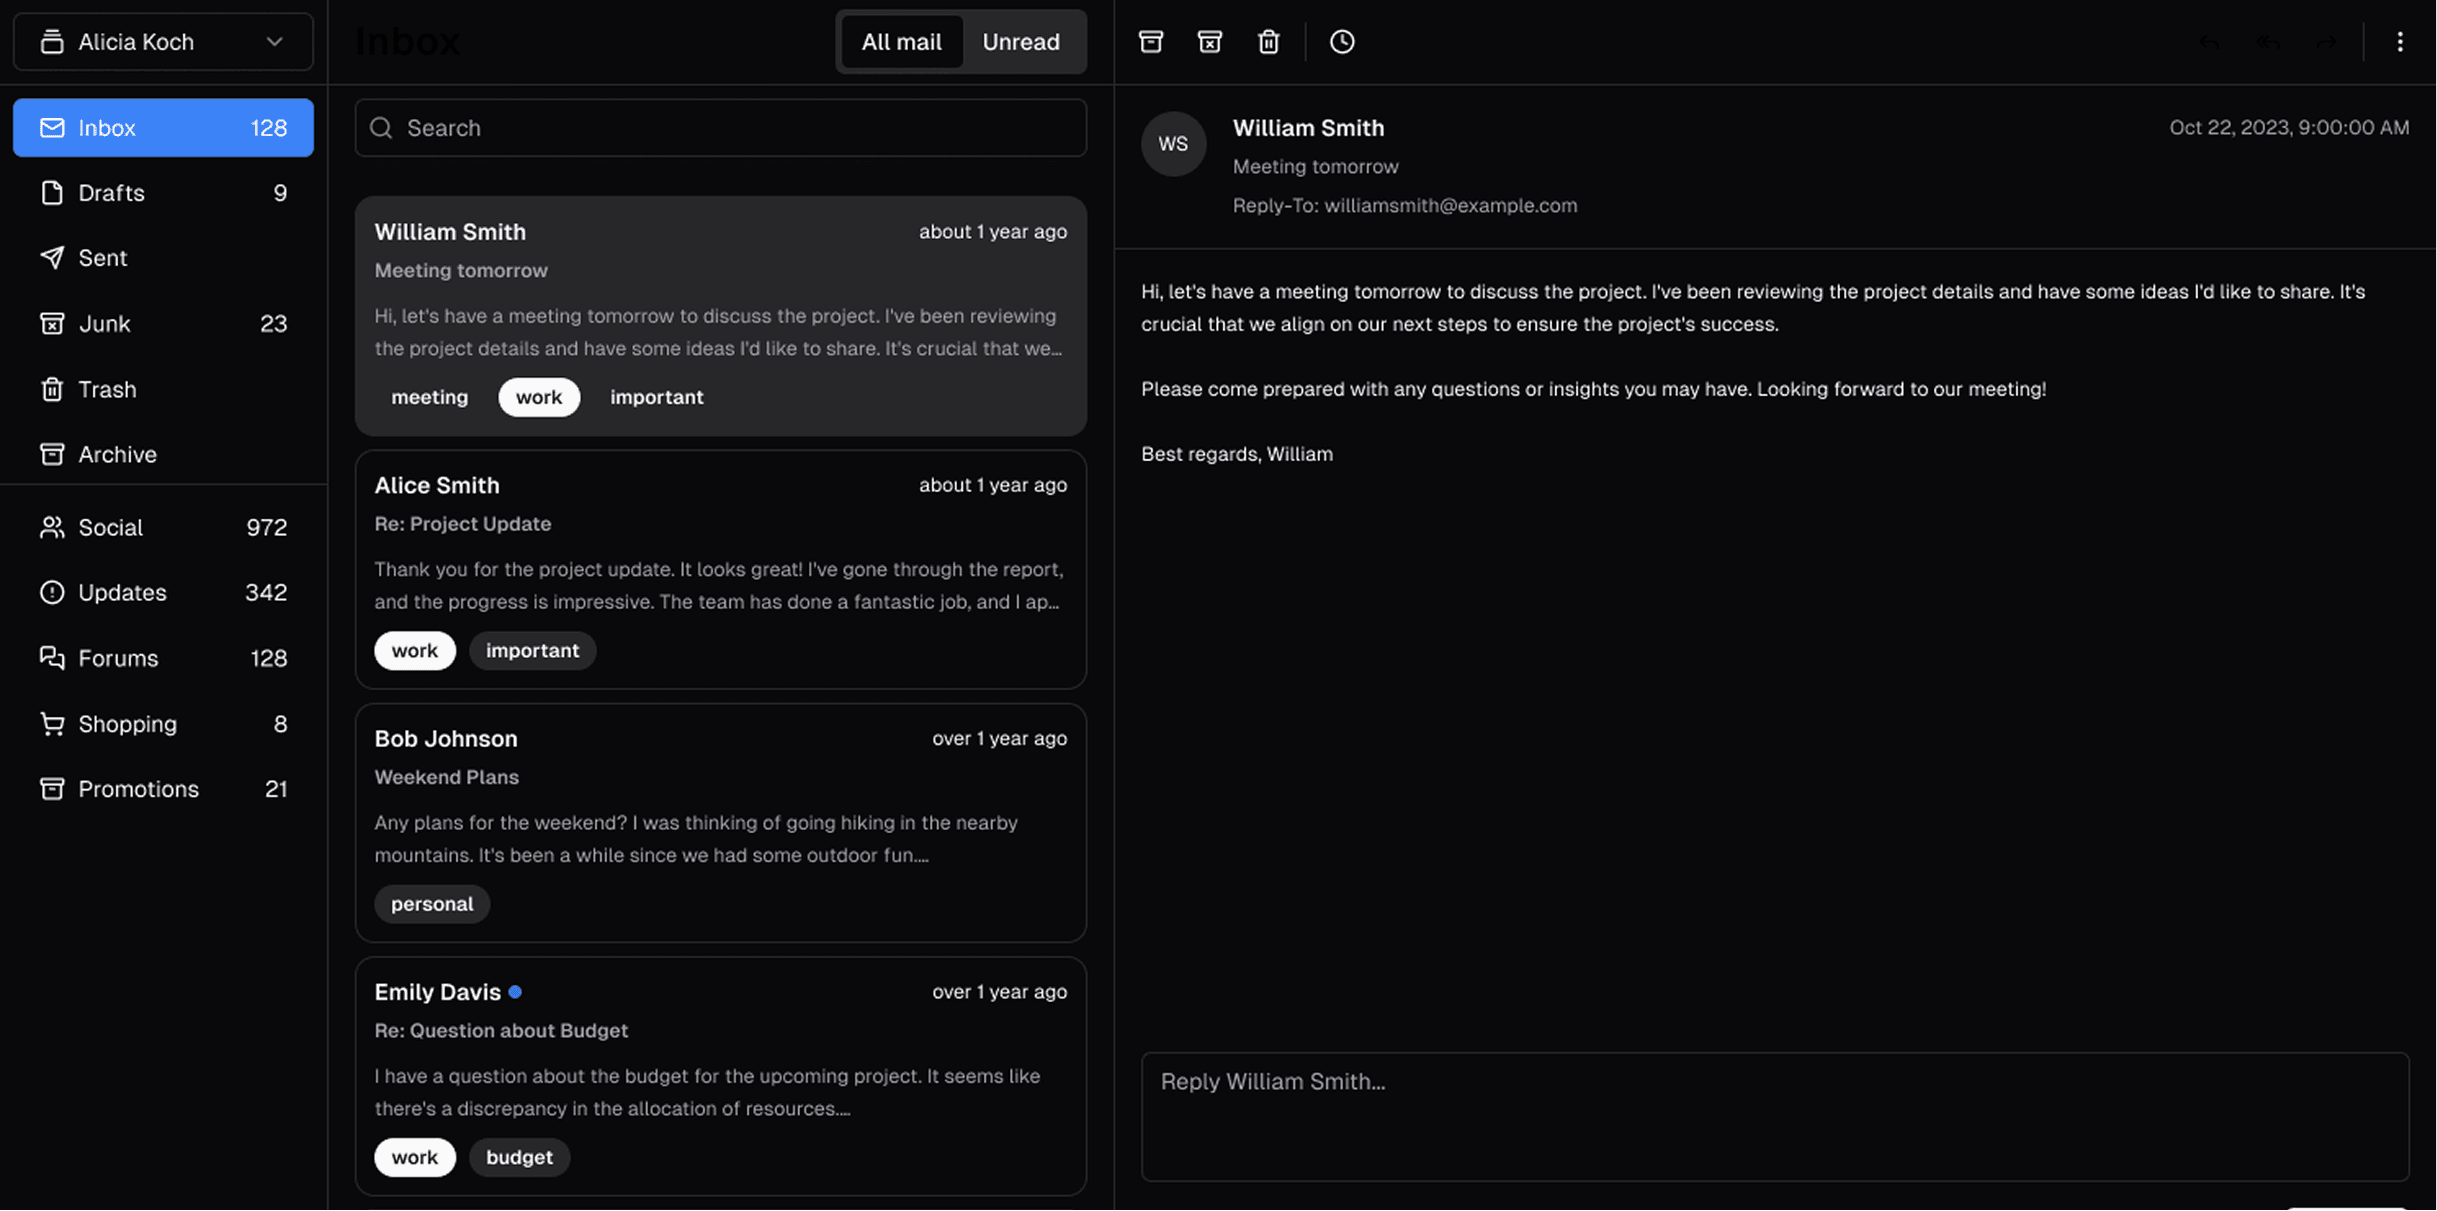Go to the Junk folder
2437x1211 pixels.
[x=163, y=324]
